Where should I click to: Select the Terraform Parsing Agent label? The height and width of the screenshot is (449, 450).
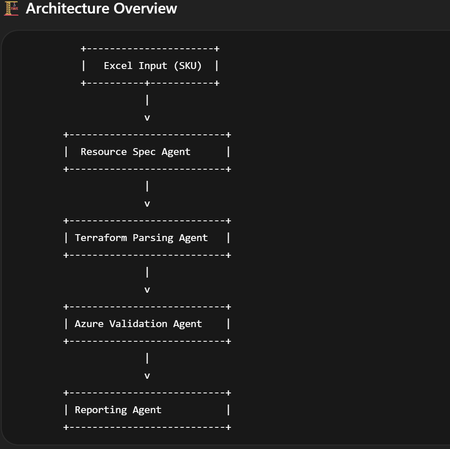(x=141, y=238)
